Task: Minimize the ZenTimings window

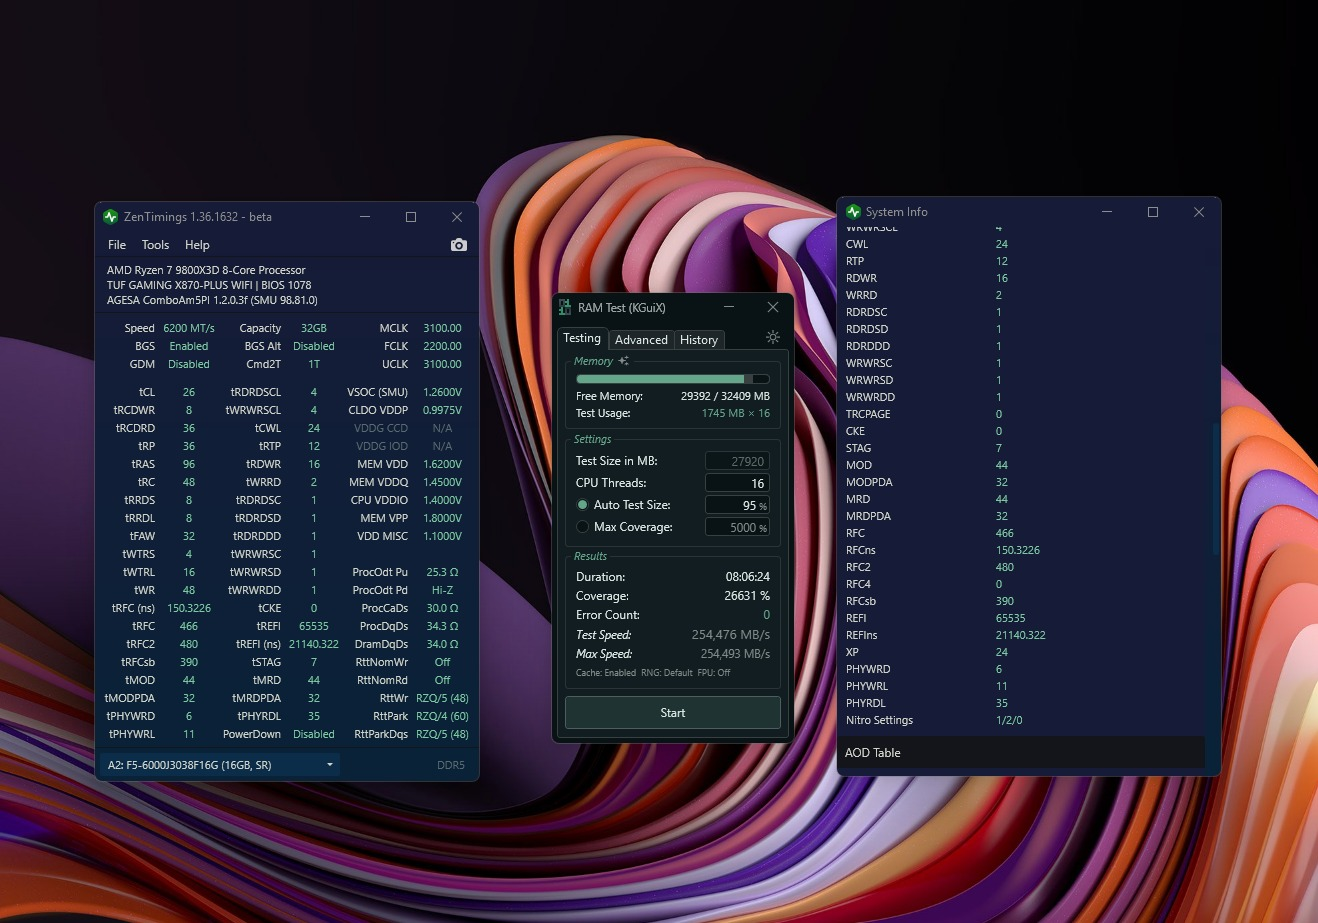Action: click(365, 217)
